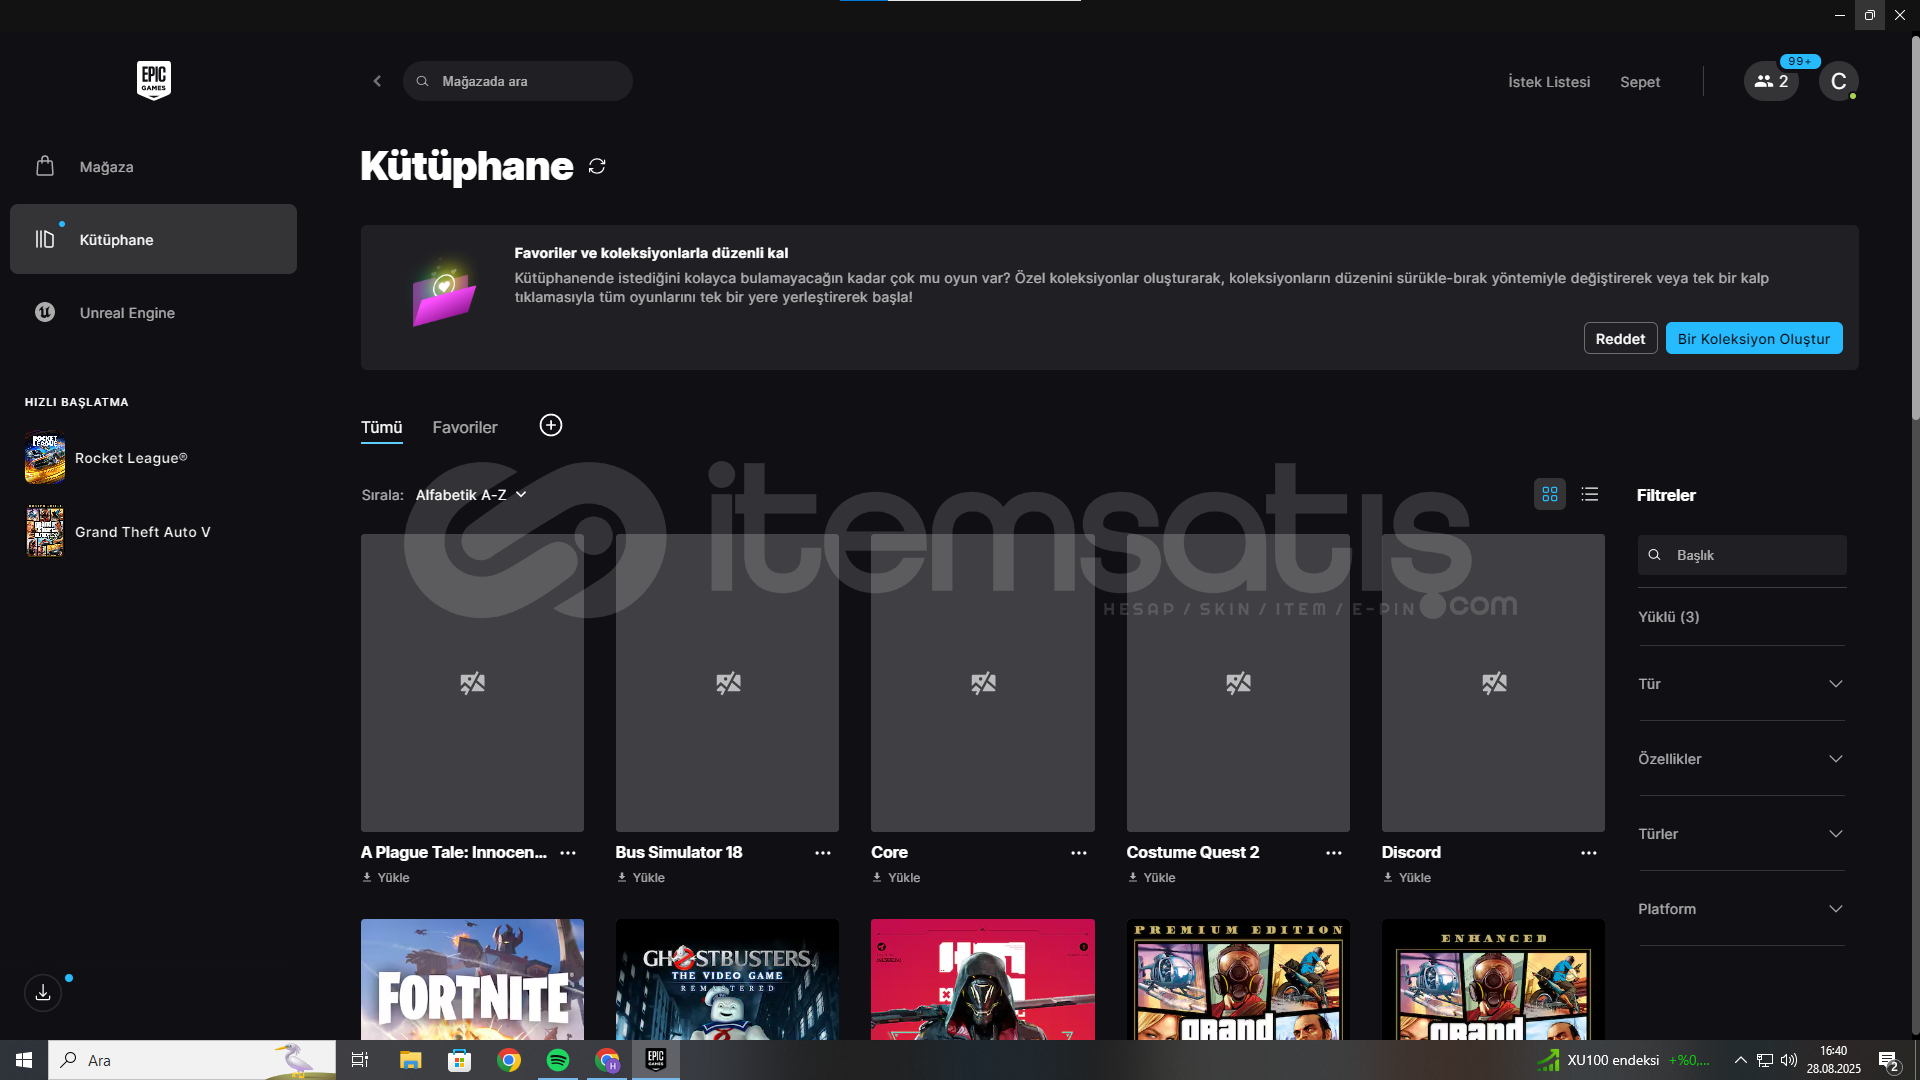
Task: Open Windows Start menu
Action: 24,1060
